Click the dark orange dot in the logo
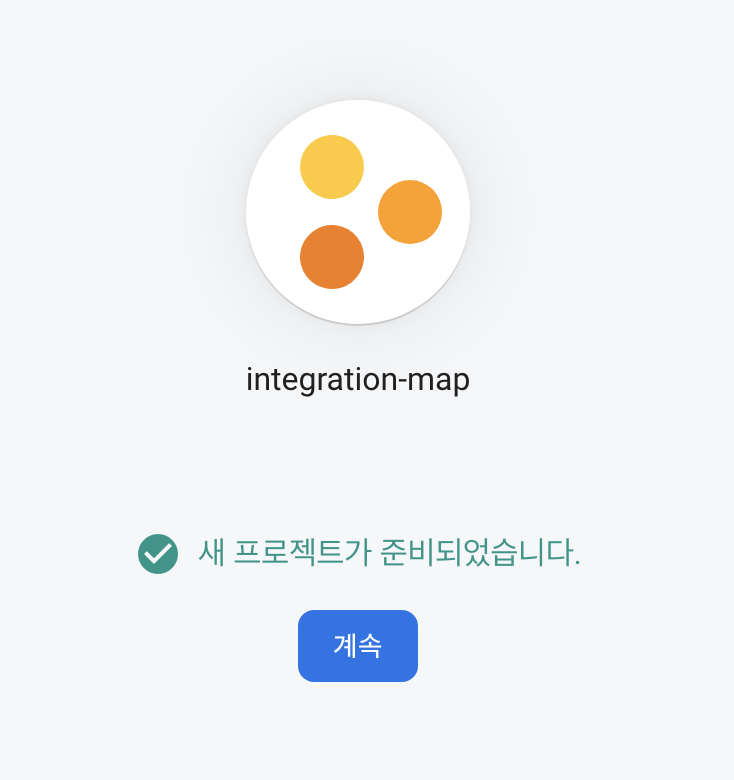 (332, 257)
